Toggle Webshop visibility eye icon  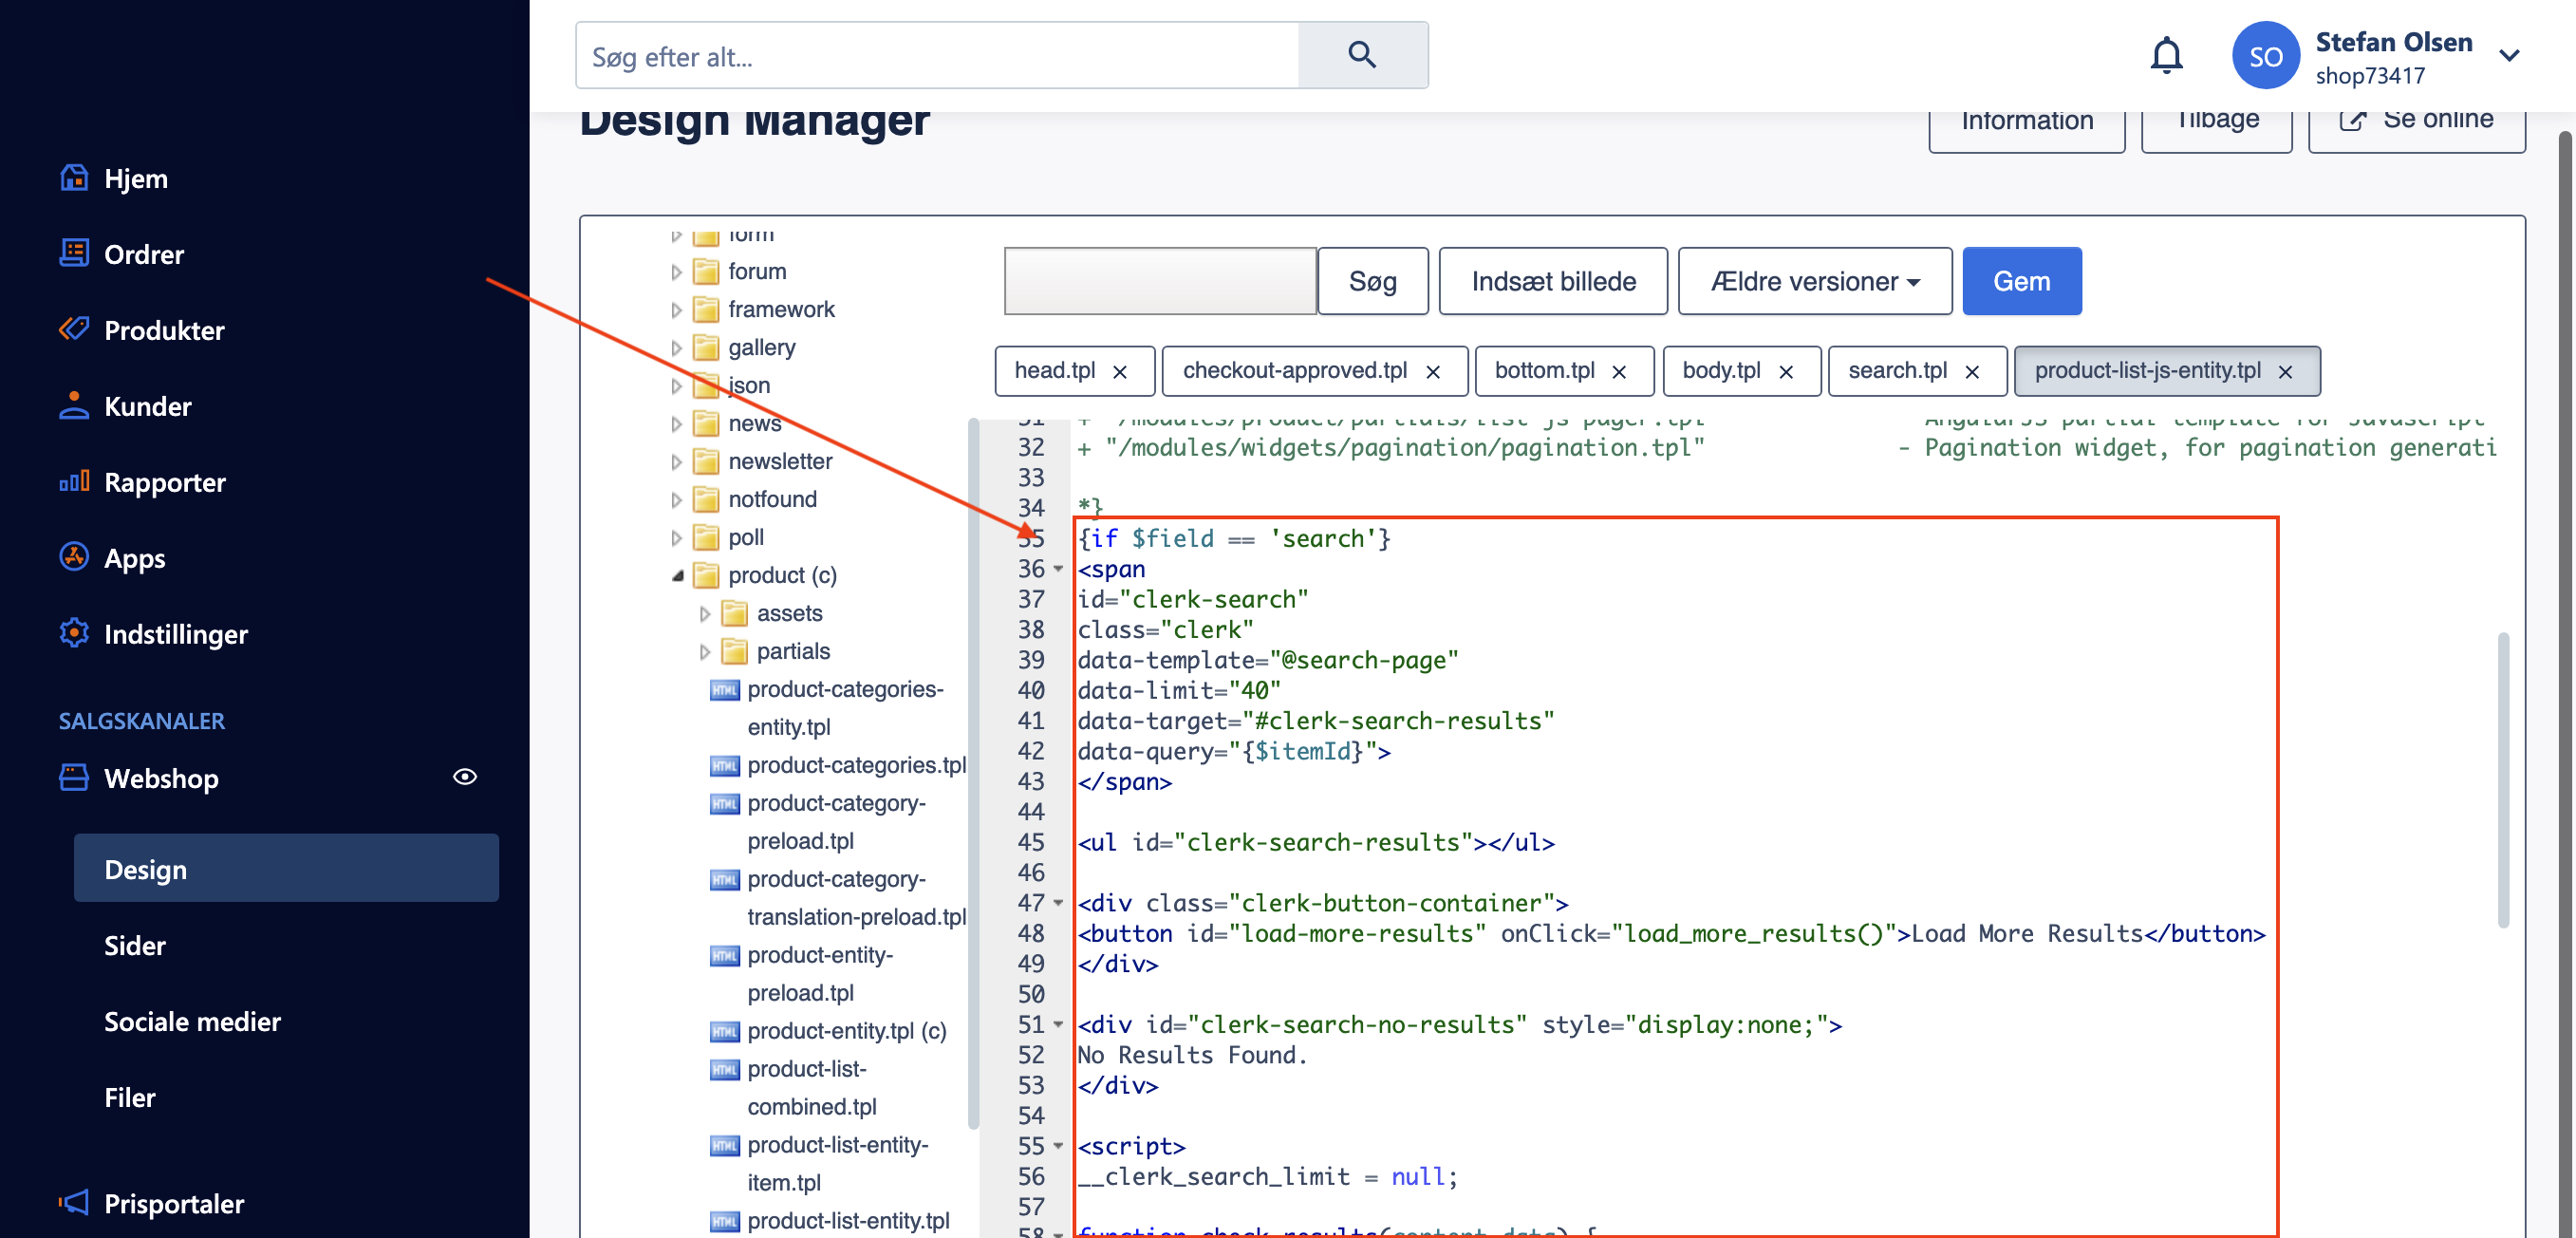(x=465, y=777)
